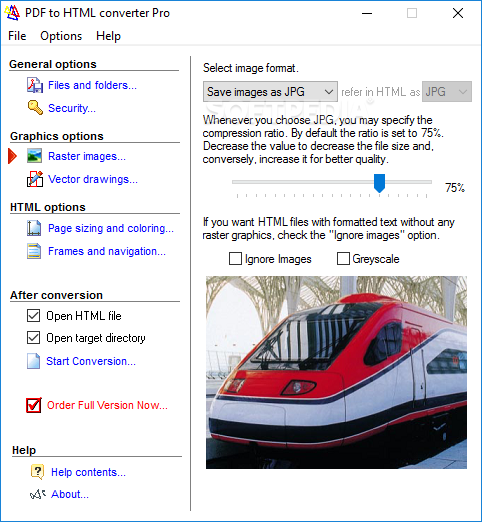Click the train preview image
The width and height of the screenshot is (482, 522).
pyautogui.click(x=336, y=372)
